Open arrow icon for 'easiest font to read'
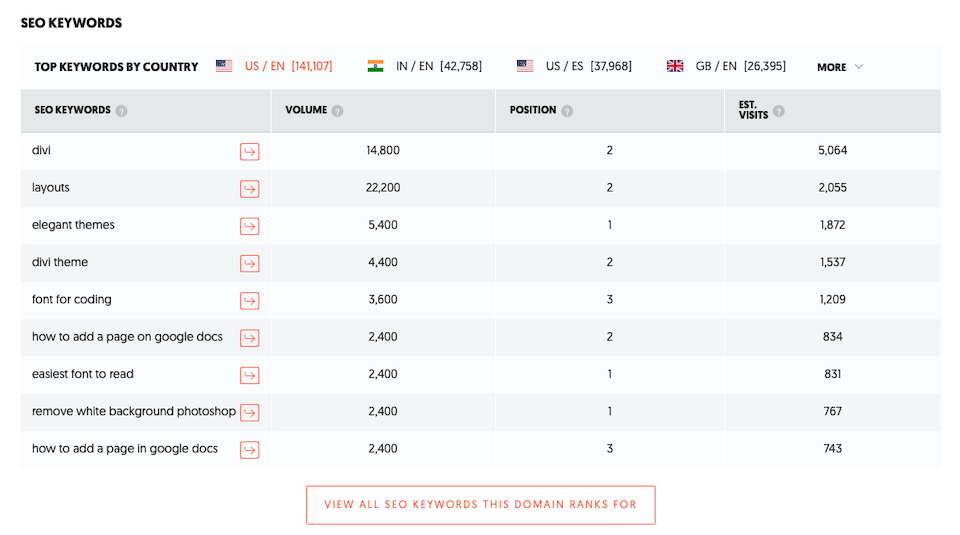 [x=249, y=375]
